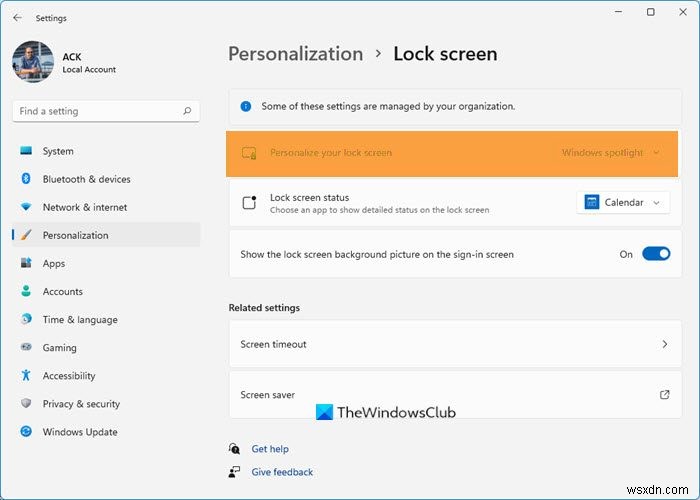Viewport: 700px width, 500px height.
Task: Click the Privacy & security shield icon
Action: point(26,403)
